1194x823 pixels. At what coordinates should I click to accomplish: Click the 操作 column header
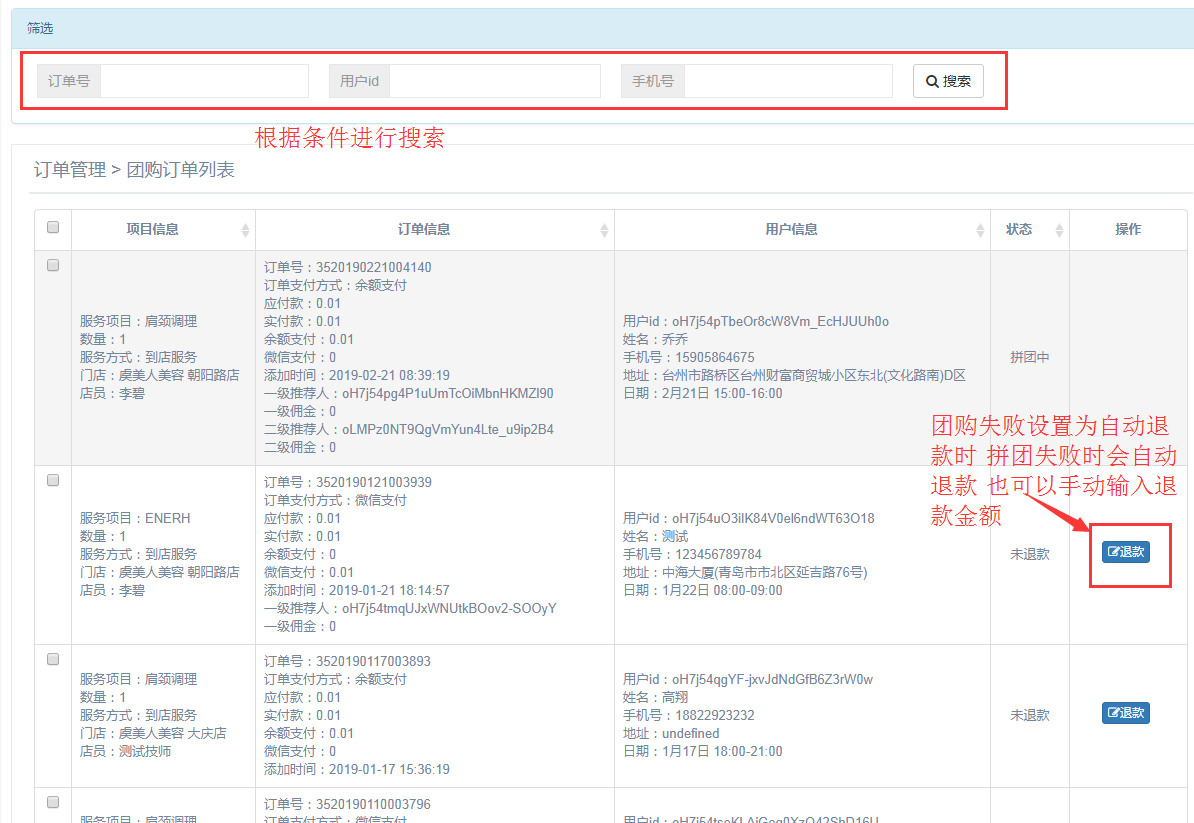click(1128, 230)
